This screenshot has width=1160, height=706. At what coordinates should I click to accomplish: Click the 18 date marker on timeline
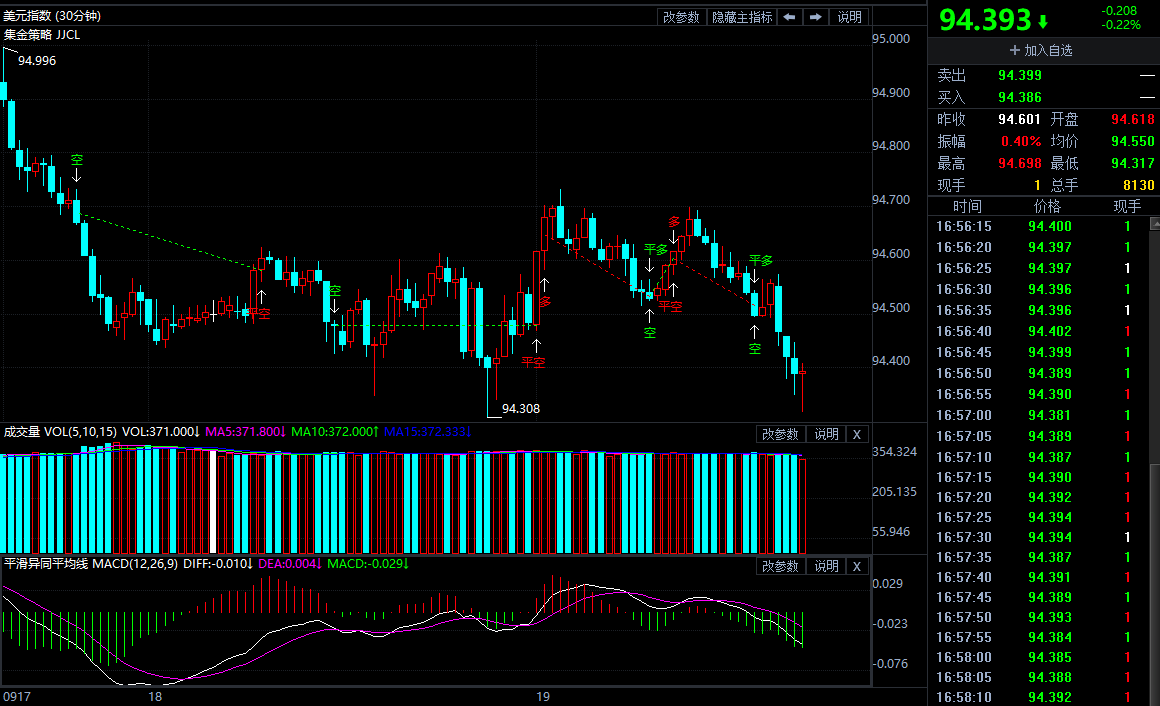click(155, 696)
